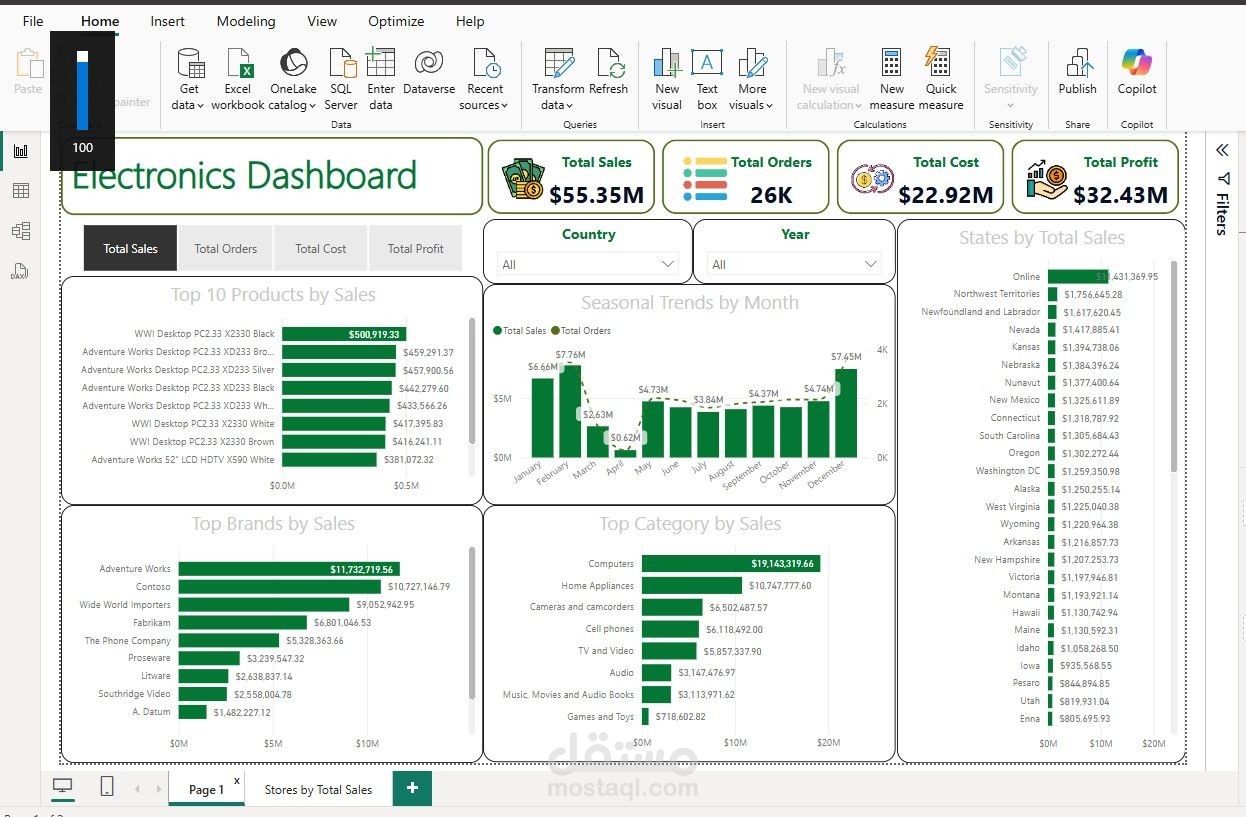Switch to the Insert ribbon tab
This screenshot has width=1246, height=817.
(x=167, y=21)
